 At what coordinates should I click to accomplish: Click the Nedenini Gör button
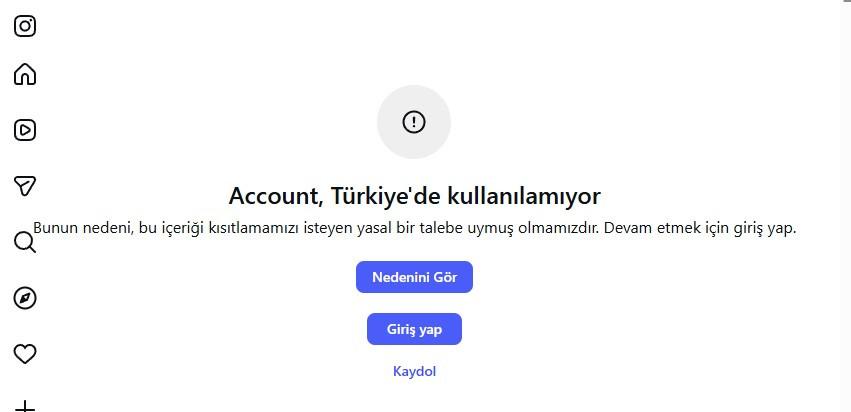tap(414, 277)
